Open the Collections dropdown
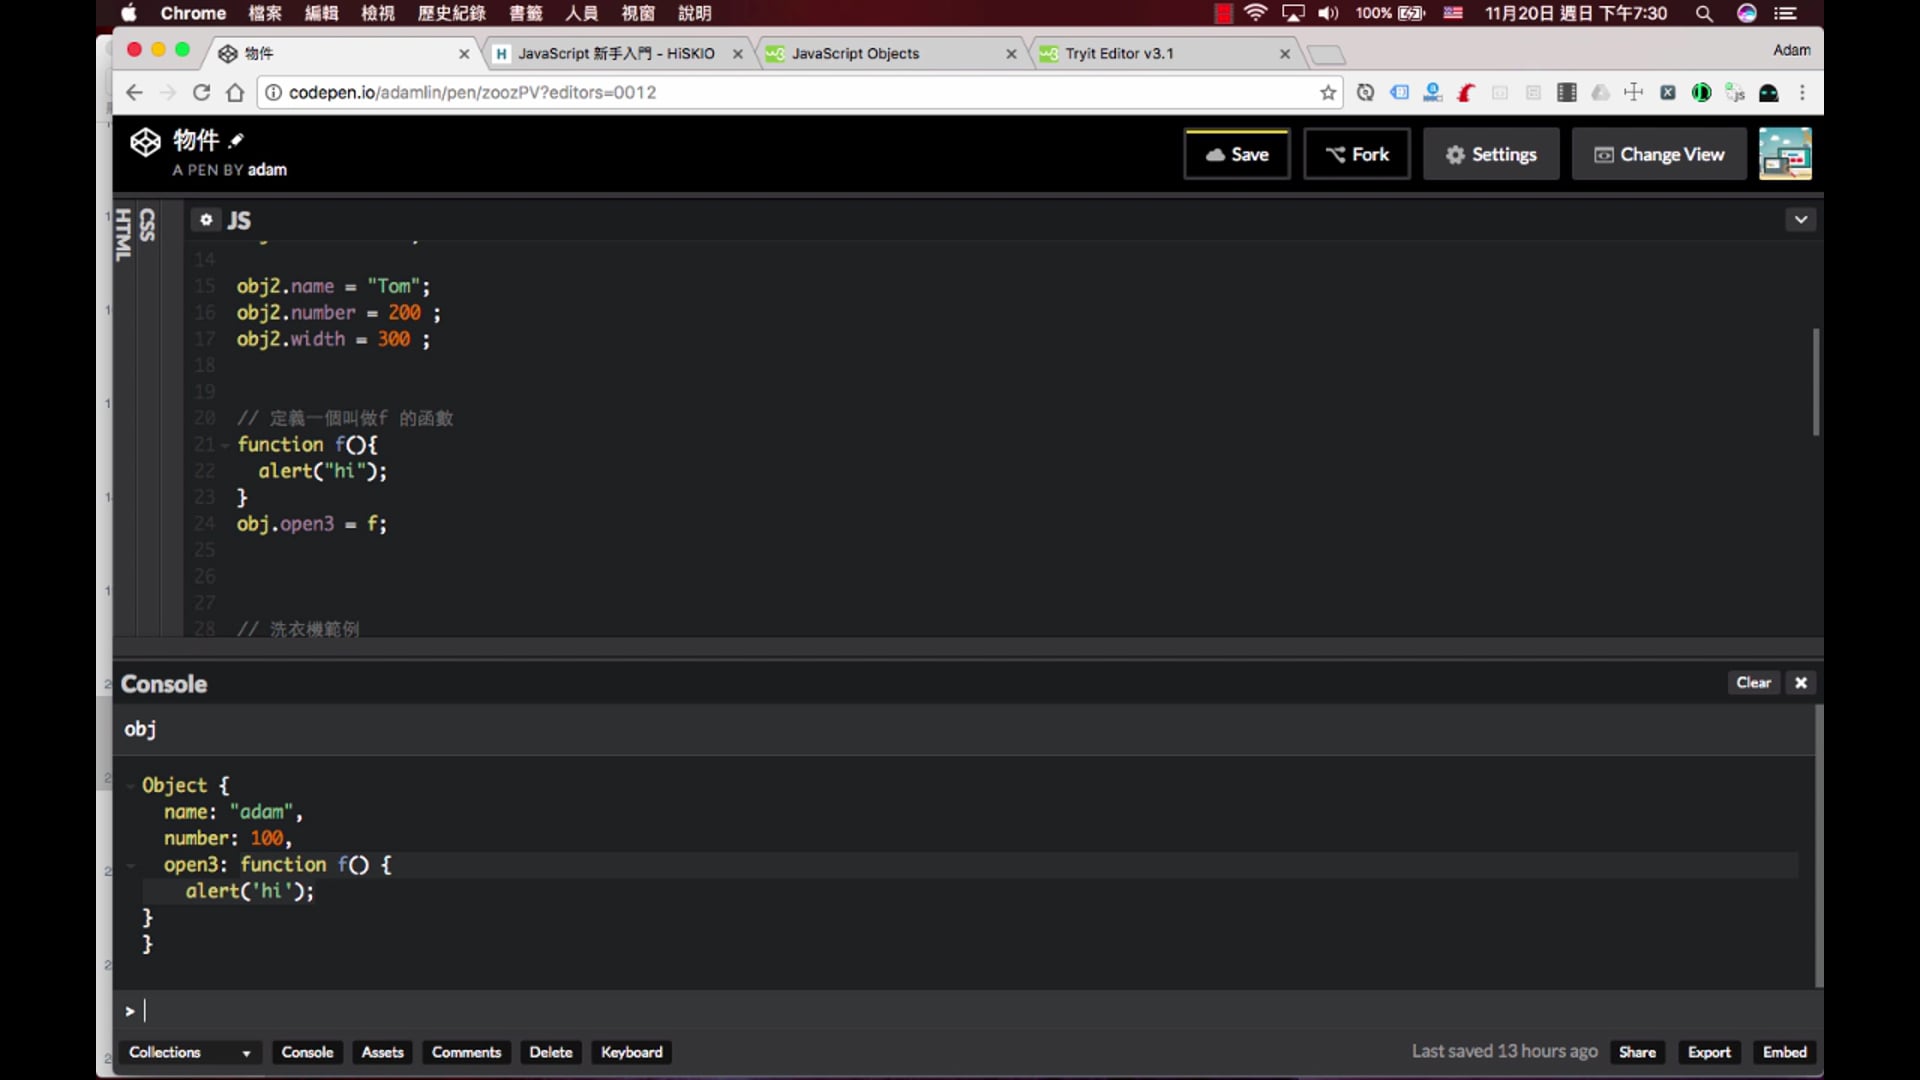 tap(188, 1052)
